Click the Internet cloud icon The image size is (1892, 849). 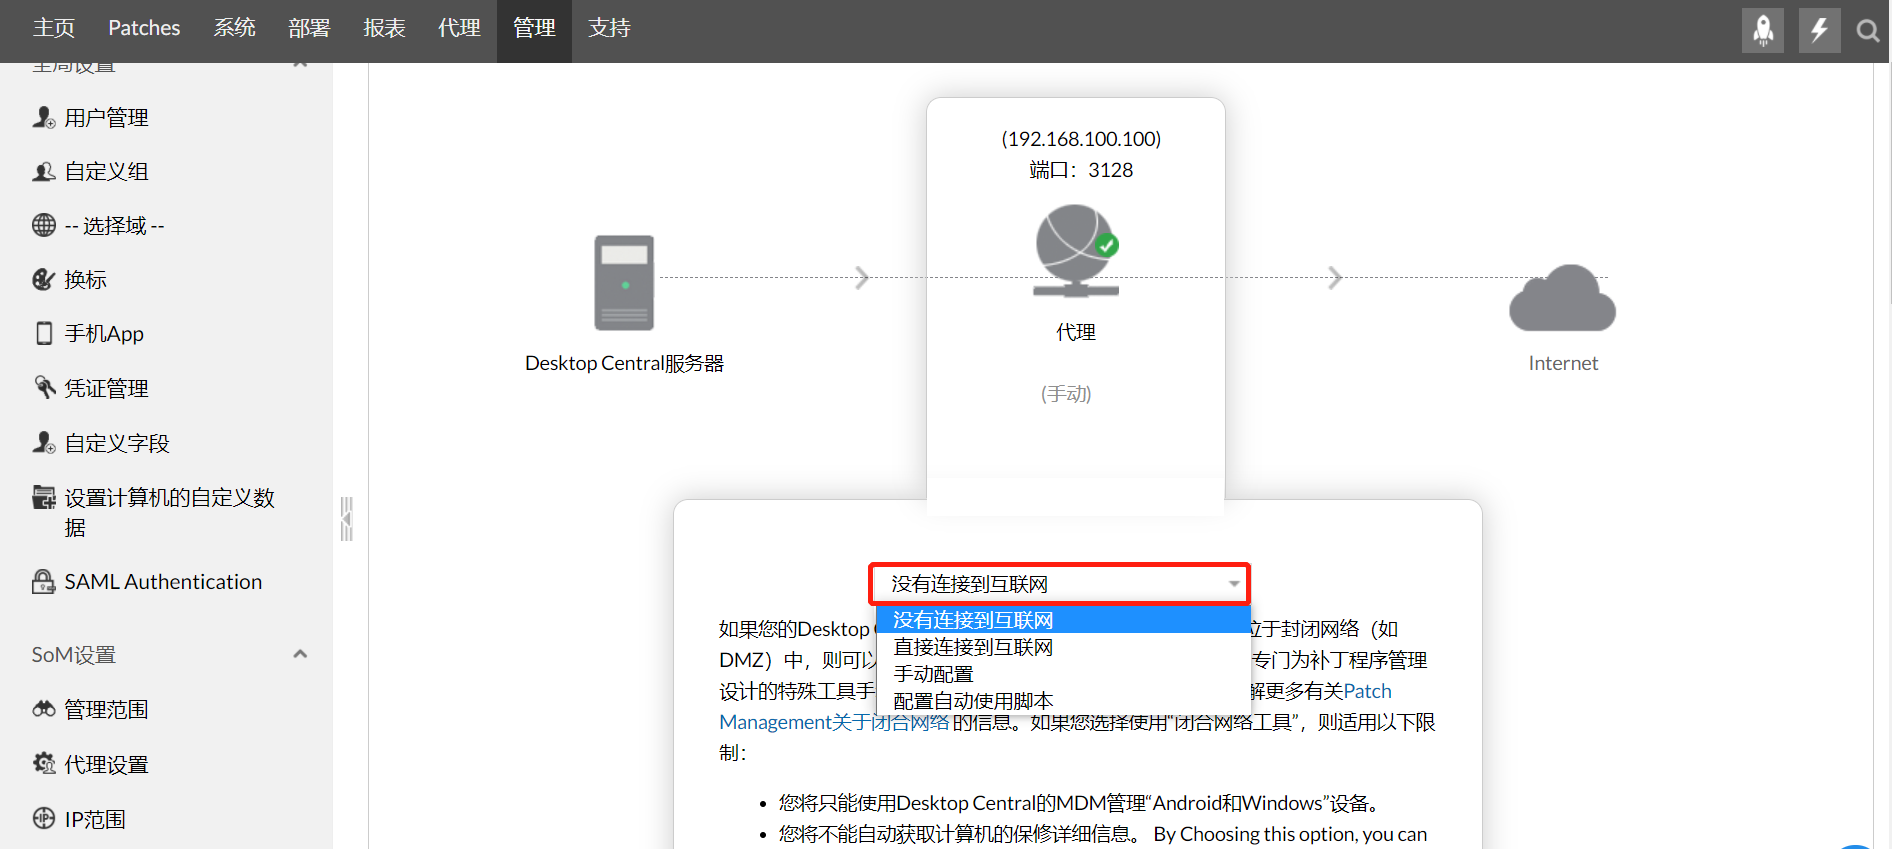[1562, 298]
